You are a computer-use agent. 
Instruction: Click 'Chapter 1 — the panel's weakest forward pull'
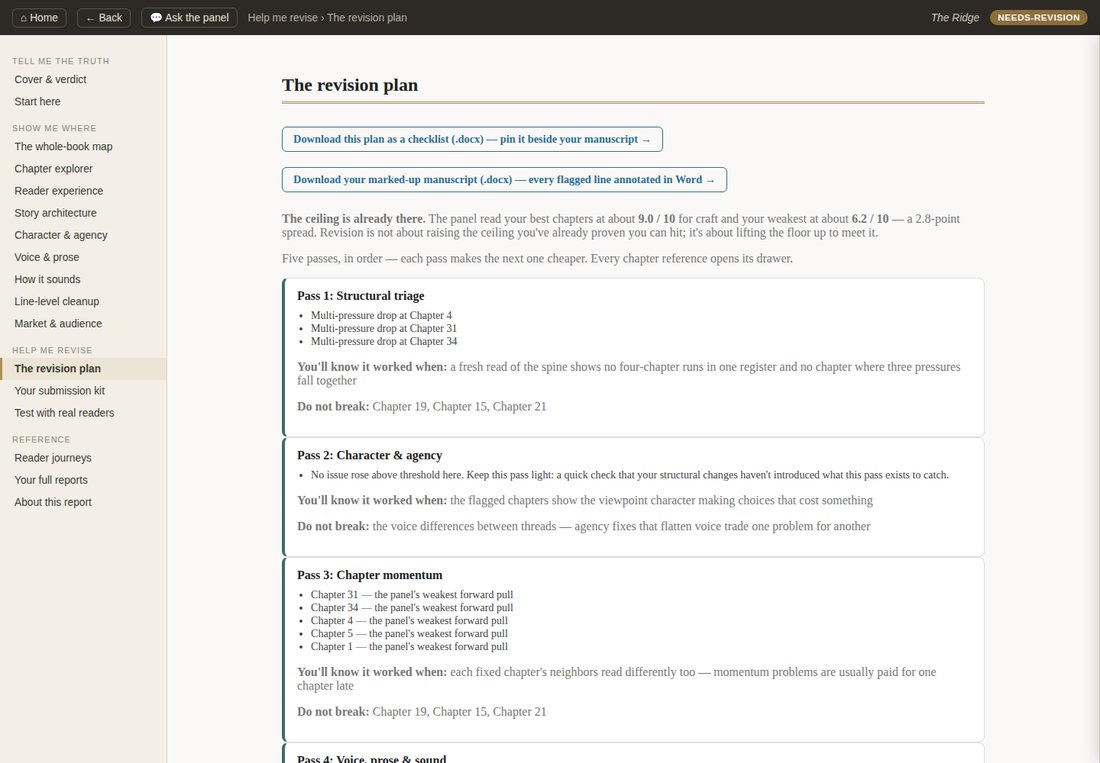409,647
